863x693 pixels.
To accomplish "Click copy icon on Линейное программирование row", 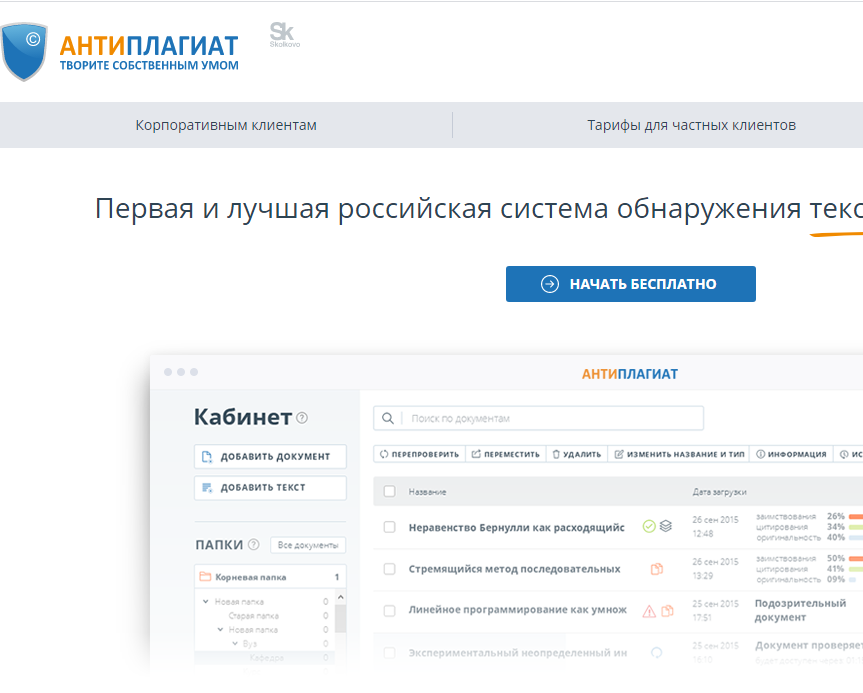I will pyautogui.click(x=667, y=610).
